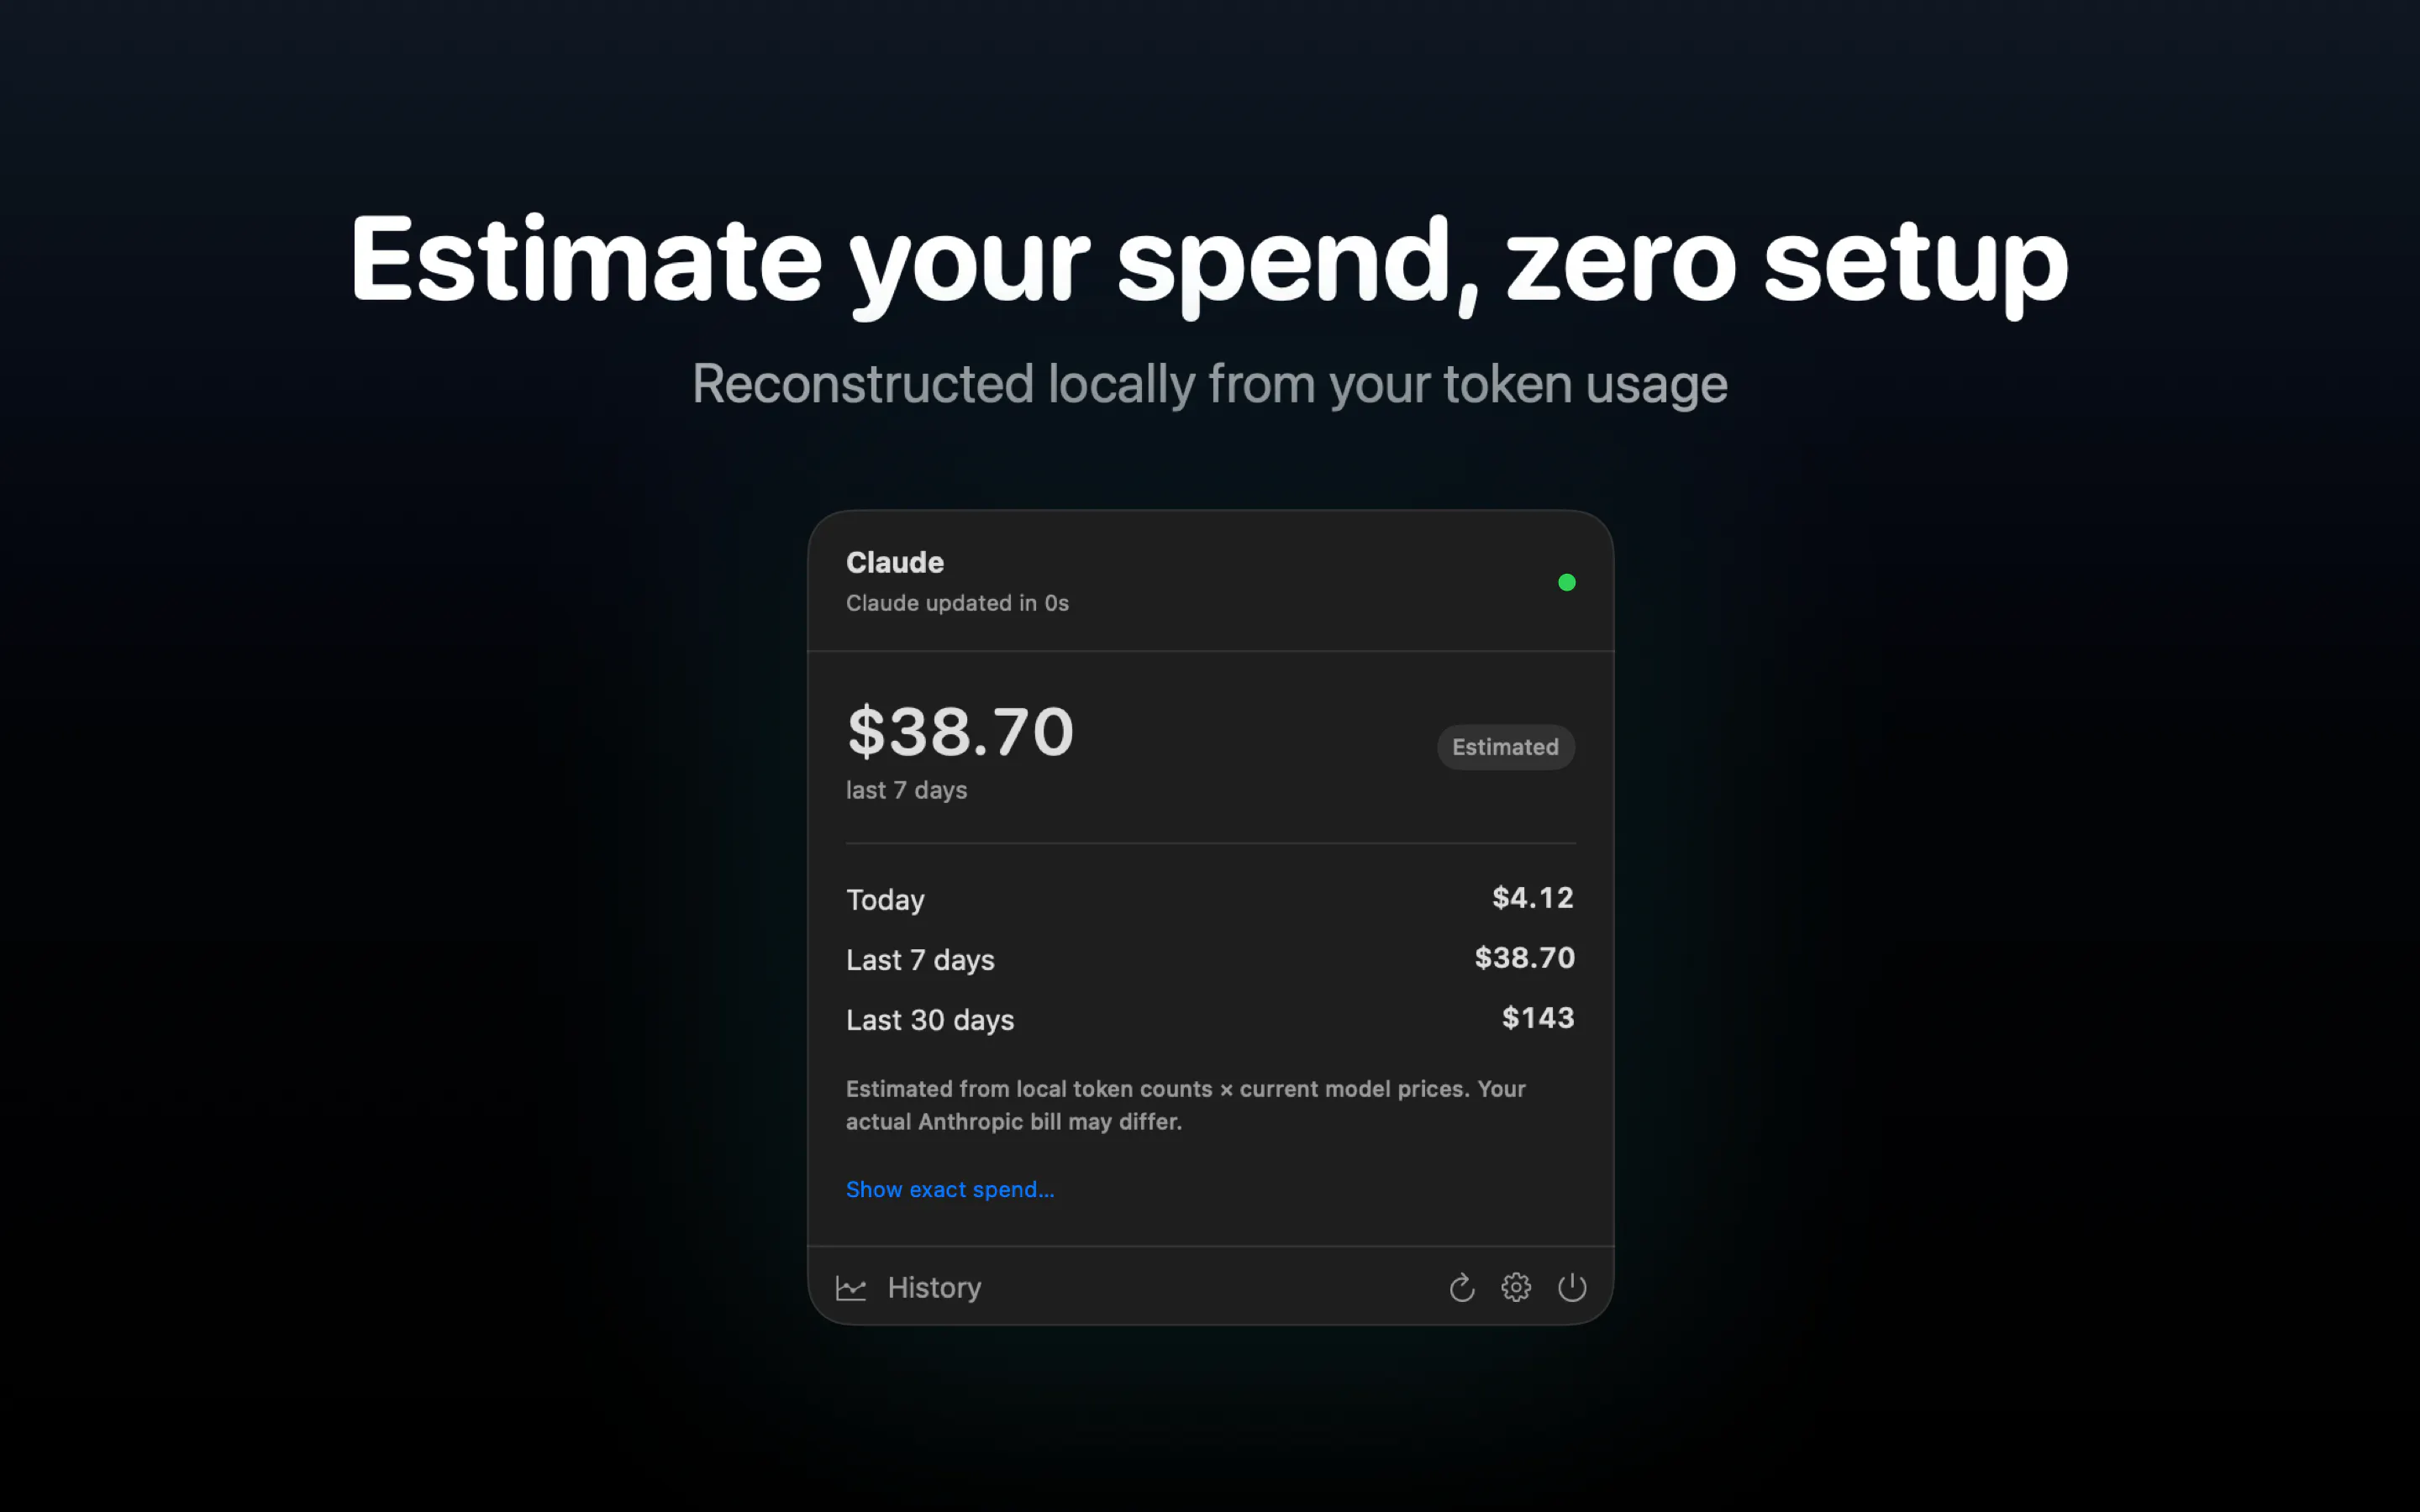Click the $4.12 Today amount
Viewport: 2420px width, 1512px height.
pyautogui.click(x=1533, y=897)
